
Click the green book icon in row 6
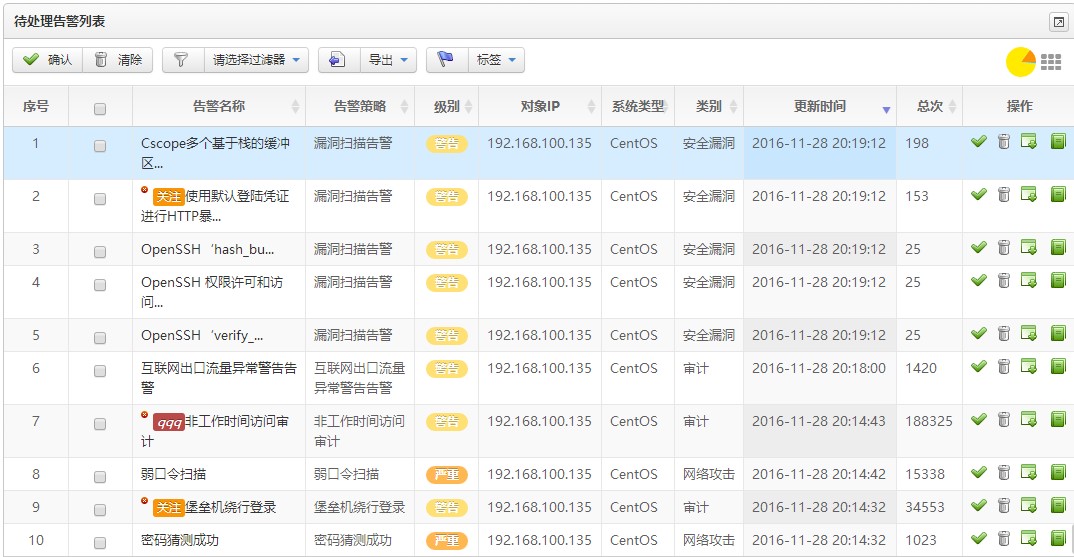(x=1058, y=367)
